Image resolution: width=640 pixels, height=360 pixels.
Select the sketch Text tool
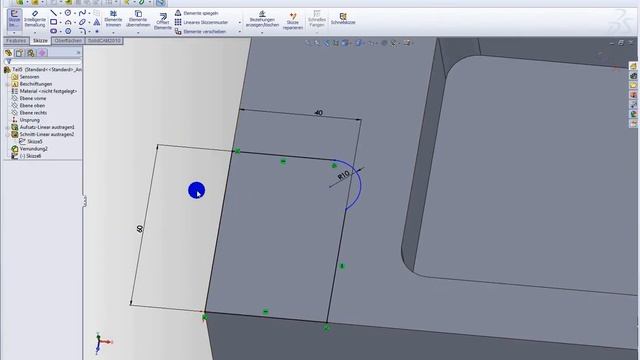click(97, 22)
